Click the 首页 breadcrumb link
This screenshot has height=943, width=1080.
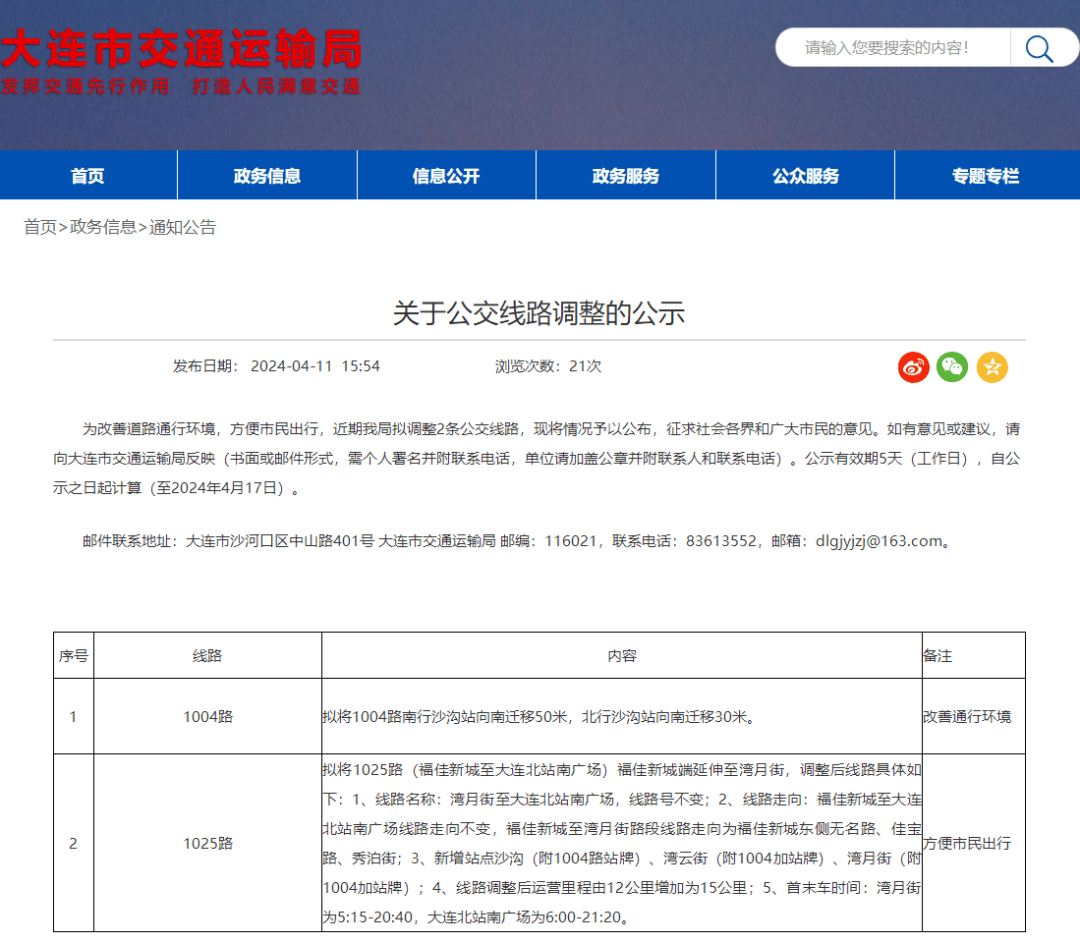(39, 228)
